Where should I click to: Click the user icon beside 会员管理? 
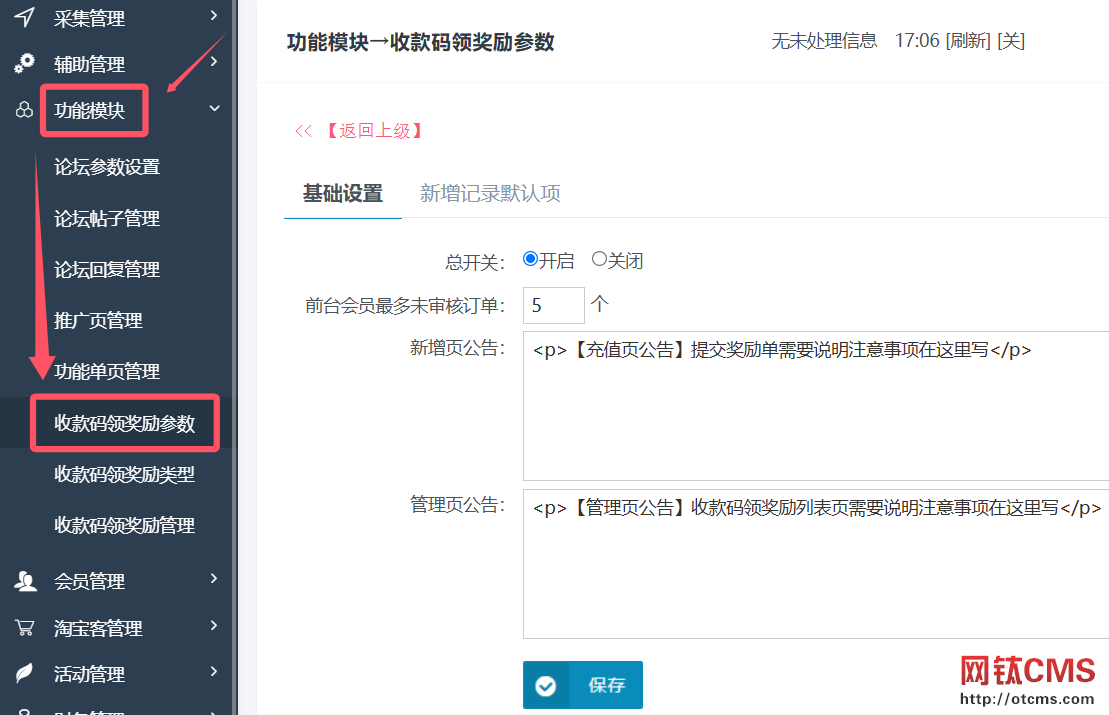(25, 581)
